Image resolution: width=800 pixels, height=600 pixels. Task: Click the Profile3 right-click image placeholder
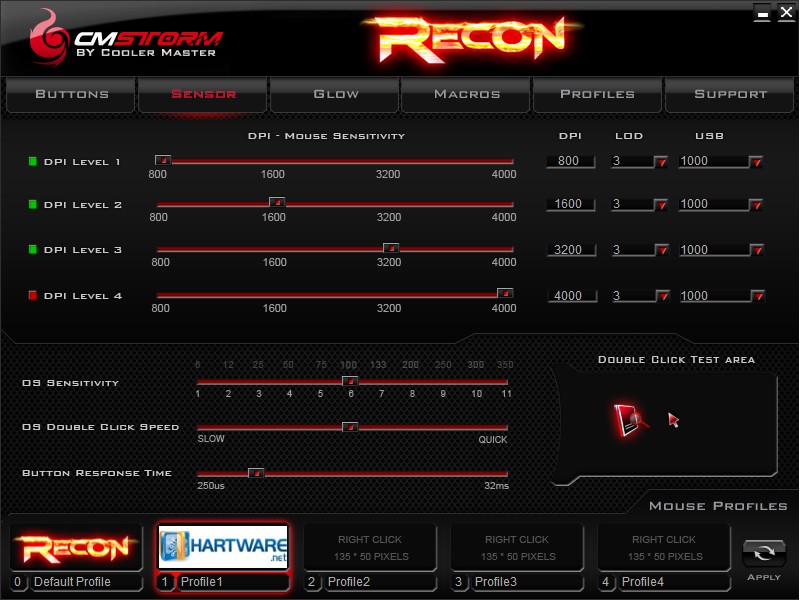[517, 547]
